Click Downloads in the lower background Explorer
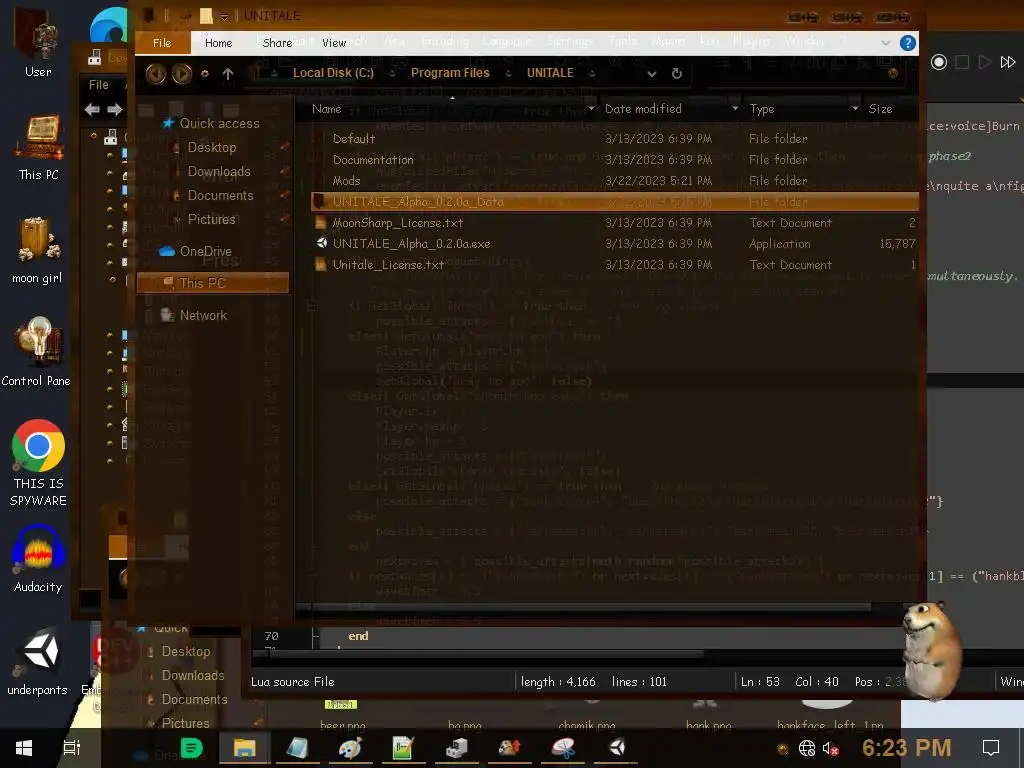 tap(193, 675)
